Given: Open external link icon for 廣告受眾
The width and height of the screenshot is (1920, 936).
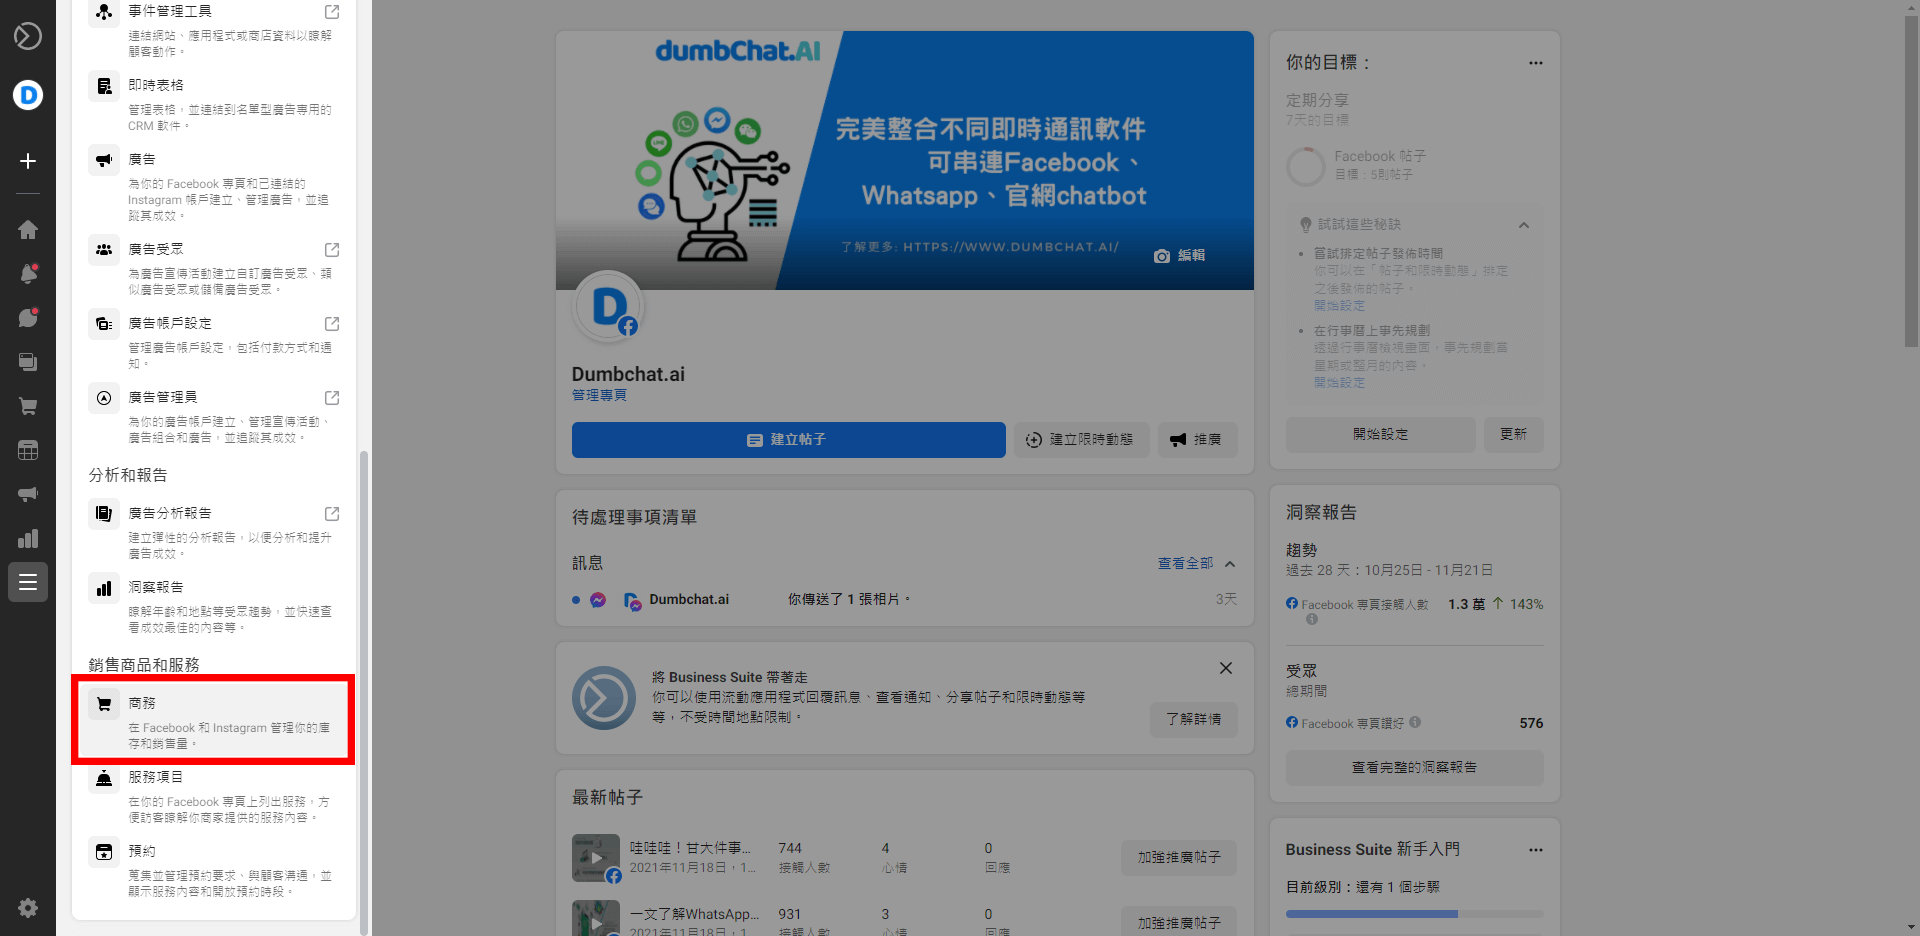Looking at the screenshot, I should (x=332, y=250).
